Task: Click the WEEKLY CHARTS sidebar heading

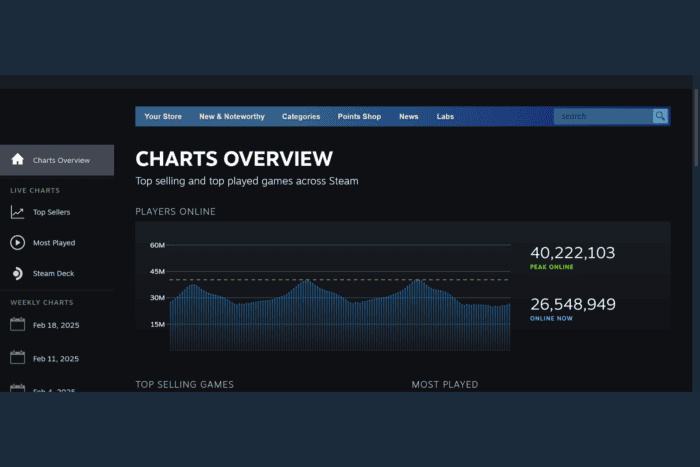Action: click(x=42, y=302)
